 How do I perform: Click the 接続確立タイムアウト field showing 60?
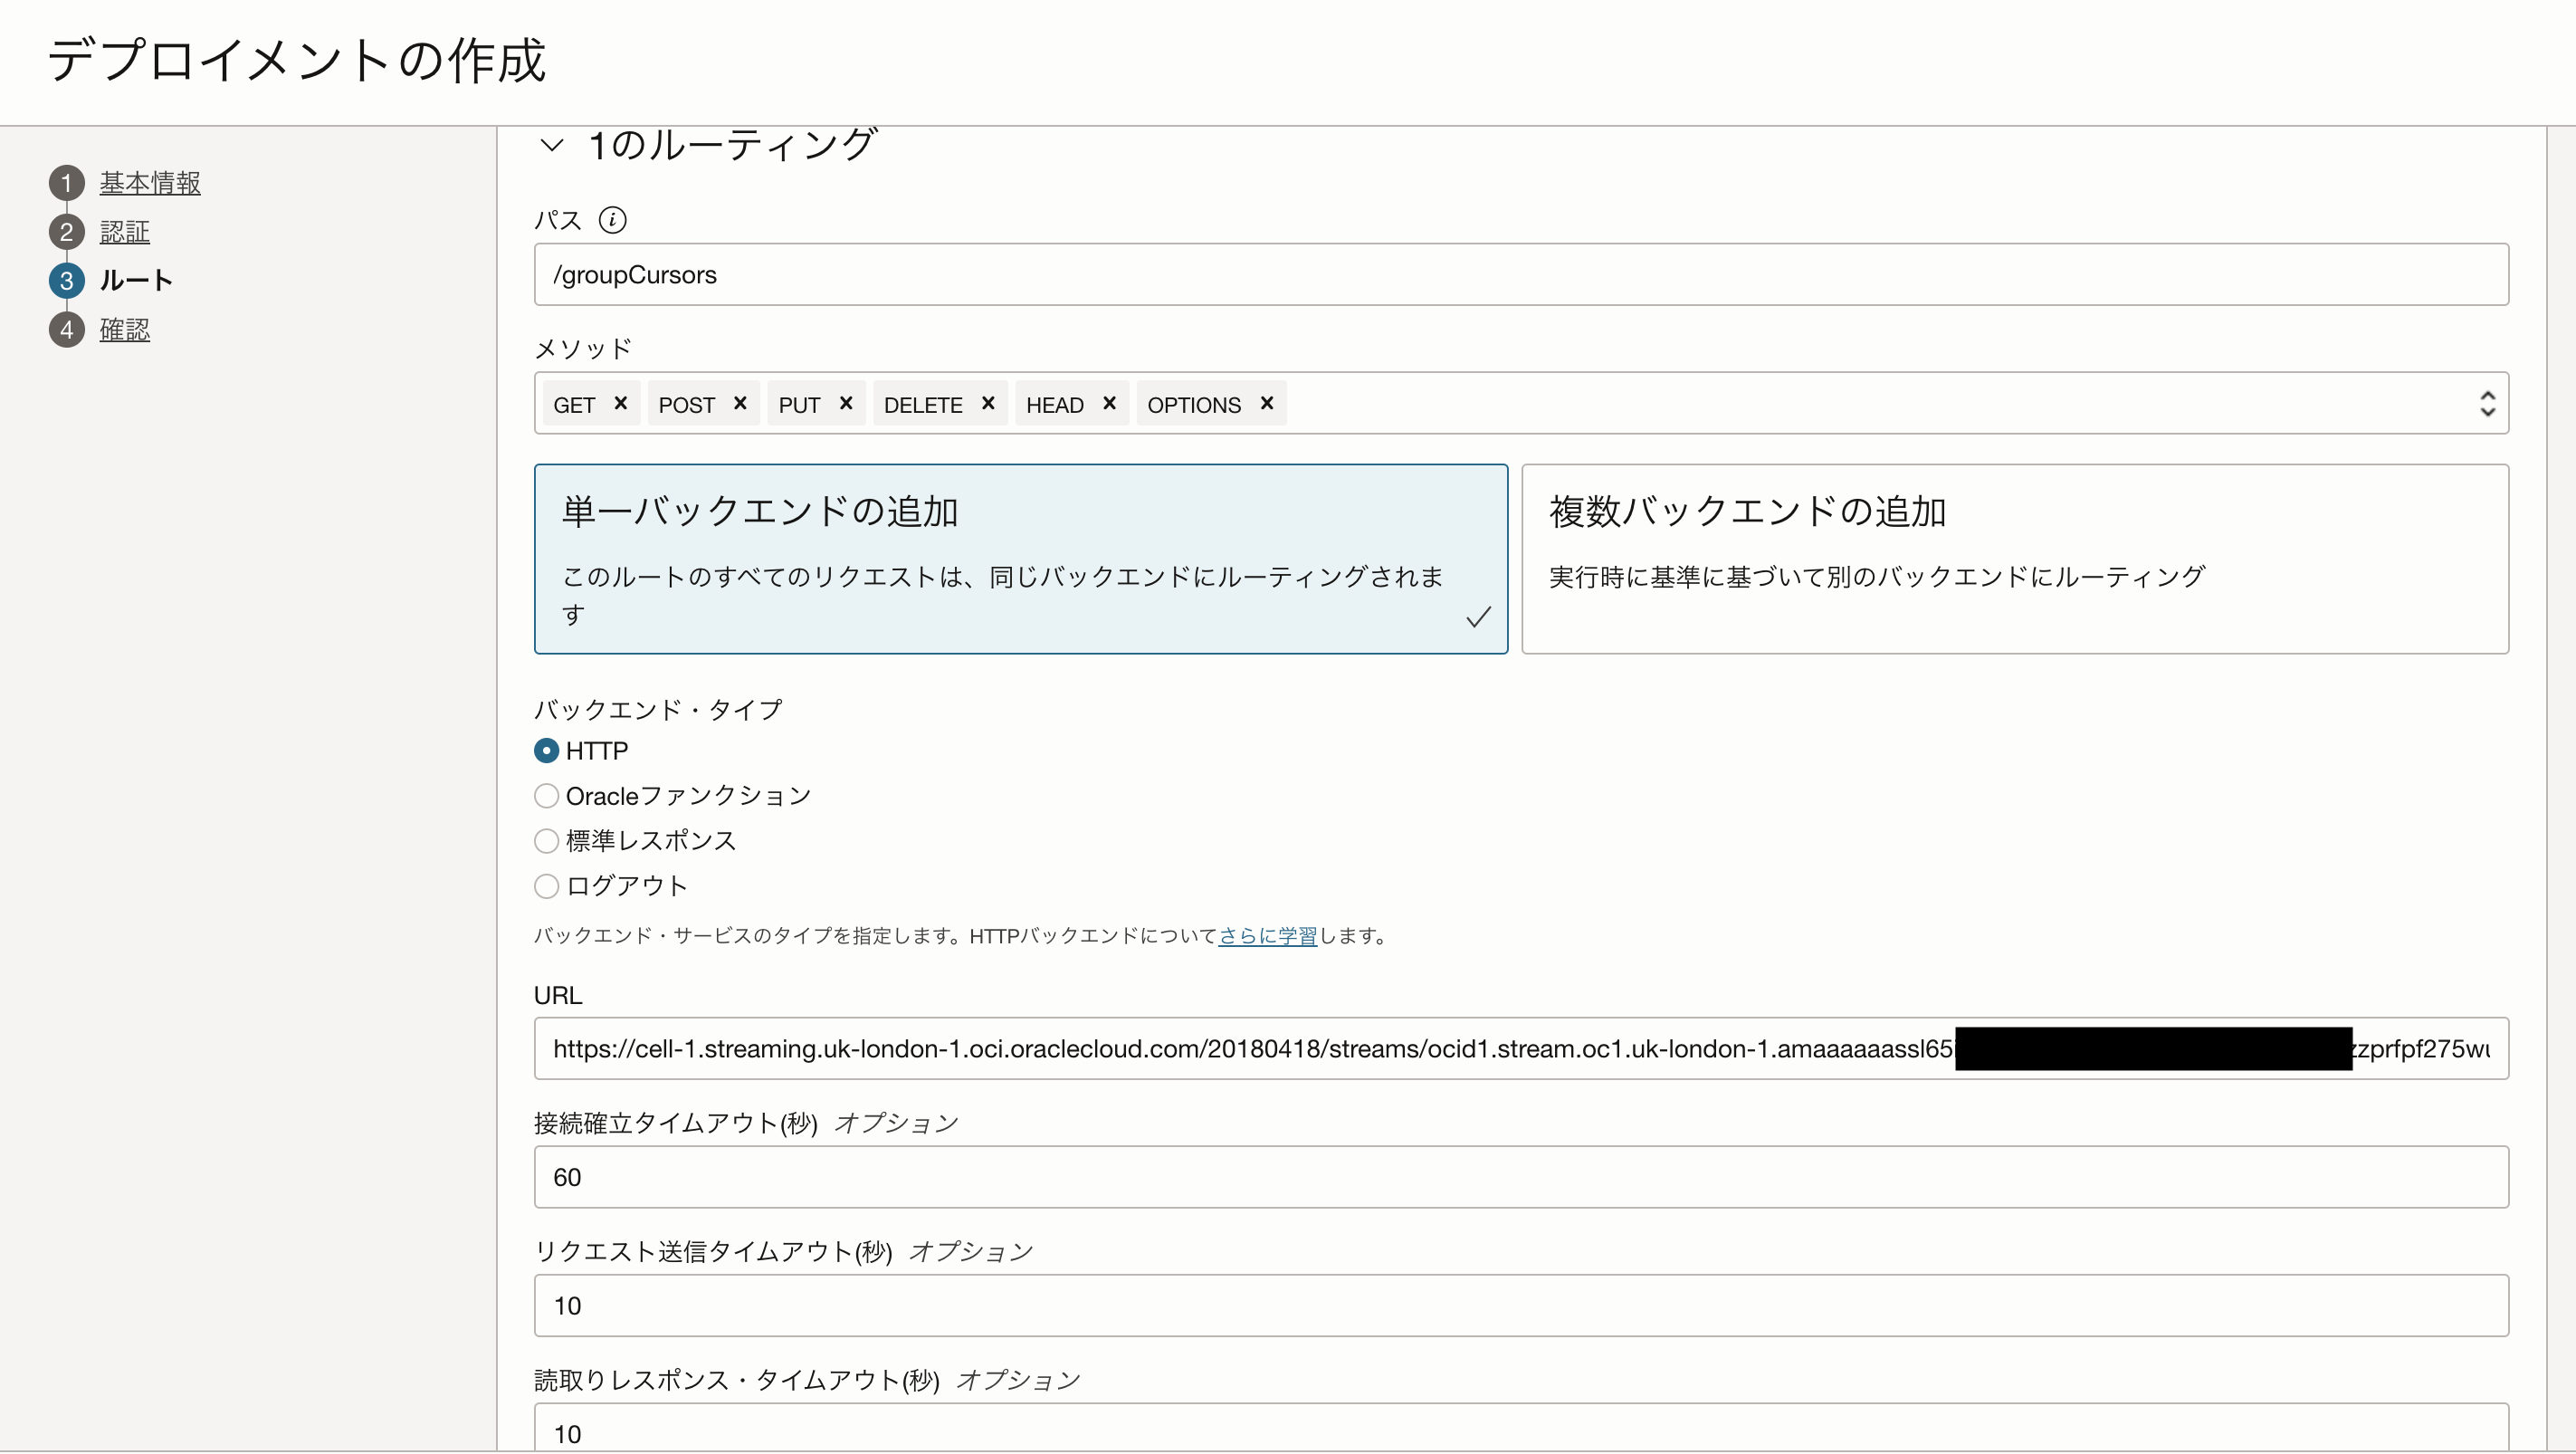point(1500,1177)
